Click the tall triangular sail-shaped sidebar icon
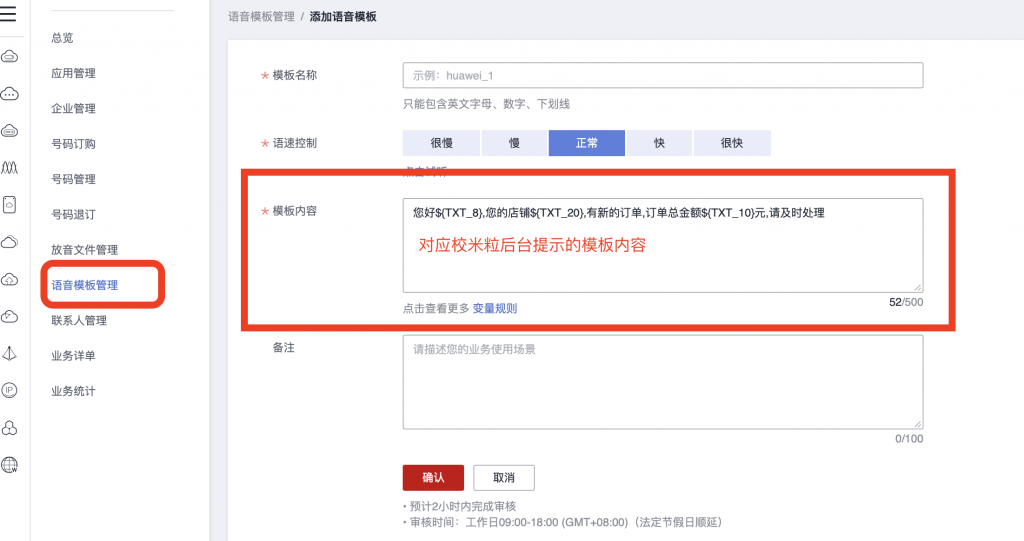Screen dimensions: 1024x541 [9, 353]
